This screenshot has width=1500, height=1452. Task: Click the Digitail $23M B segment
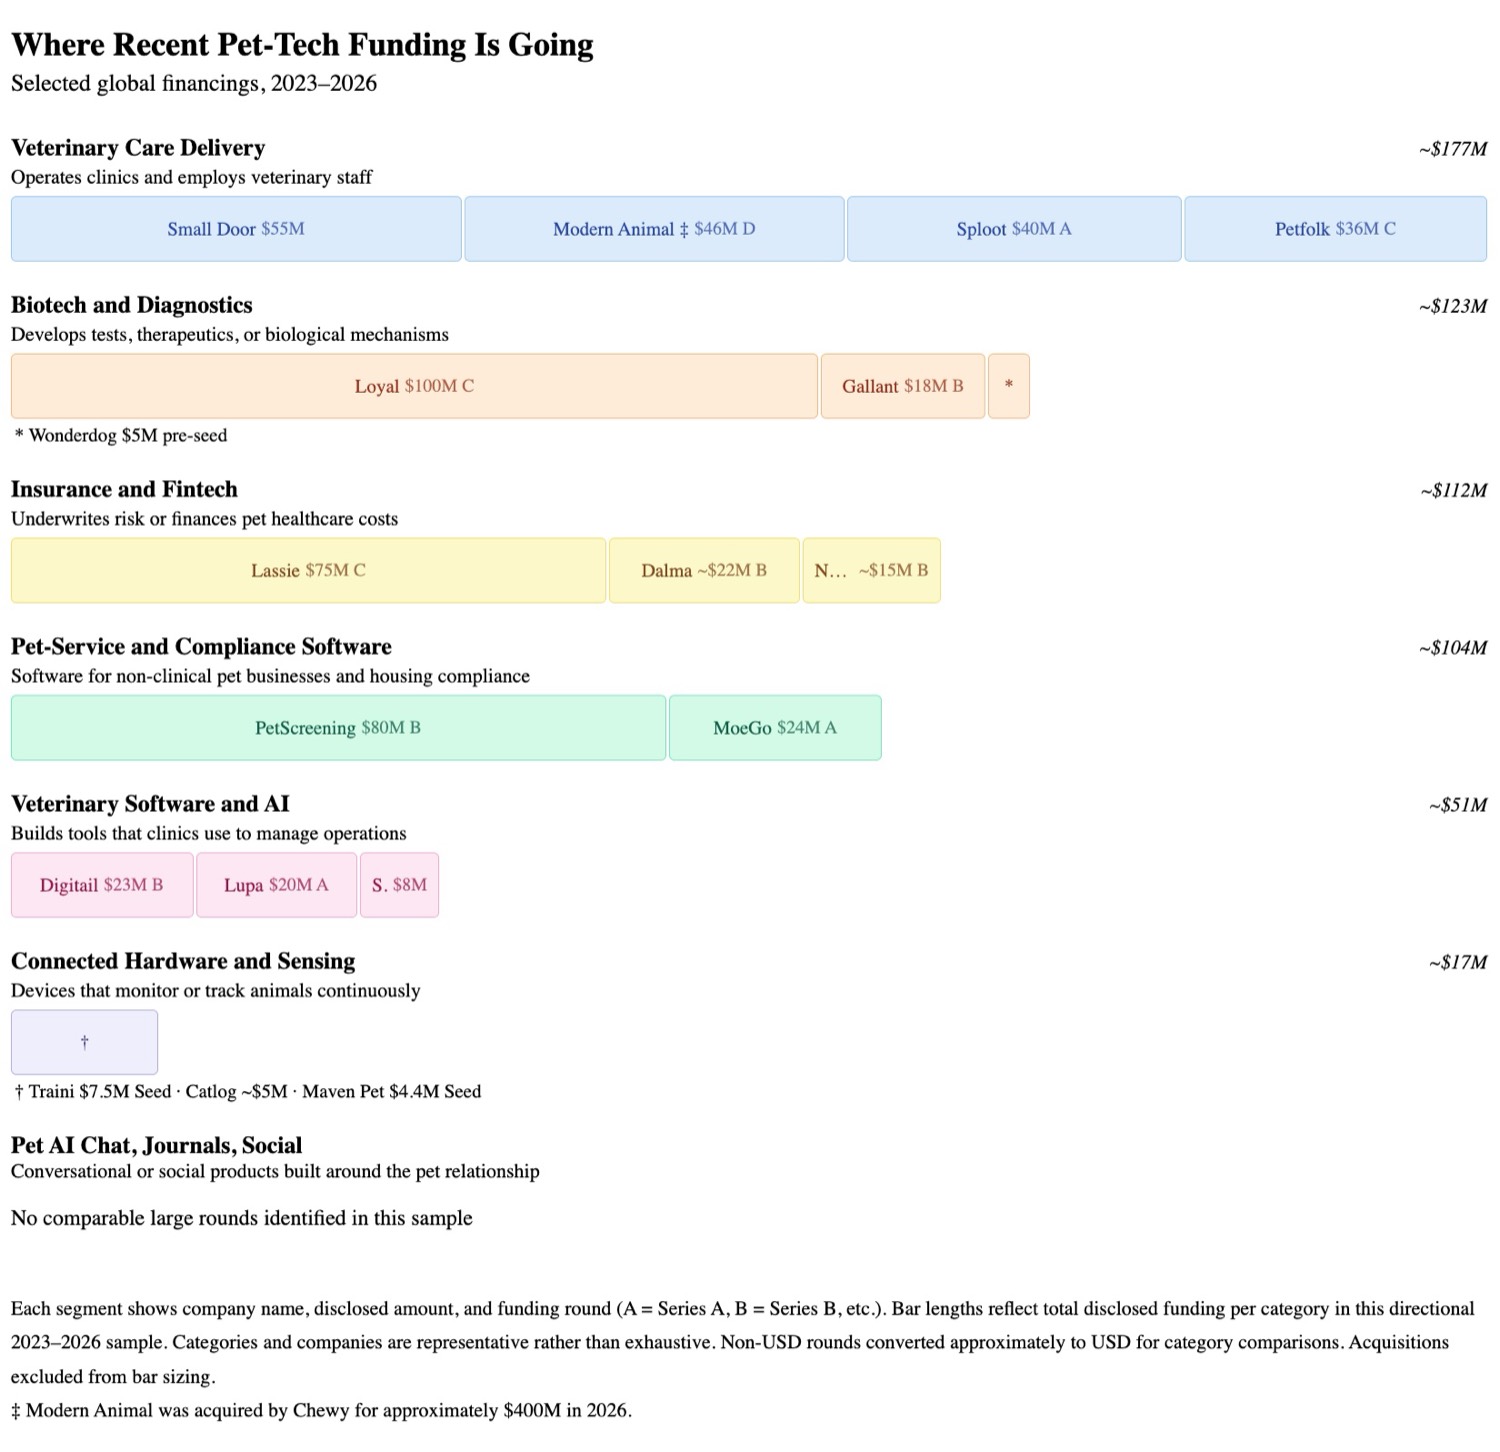[102, 885]
